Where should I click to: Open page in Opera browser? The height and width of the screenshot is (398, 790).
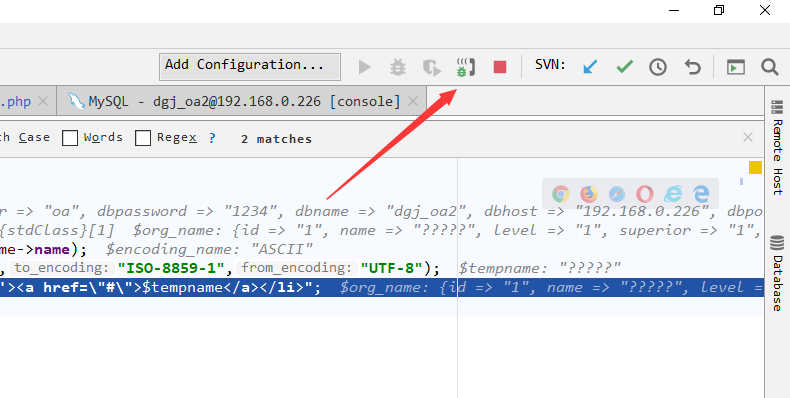tap(644, 193)
